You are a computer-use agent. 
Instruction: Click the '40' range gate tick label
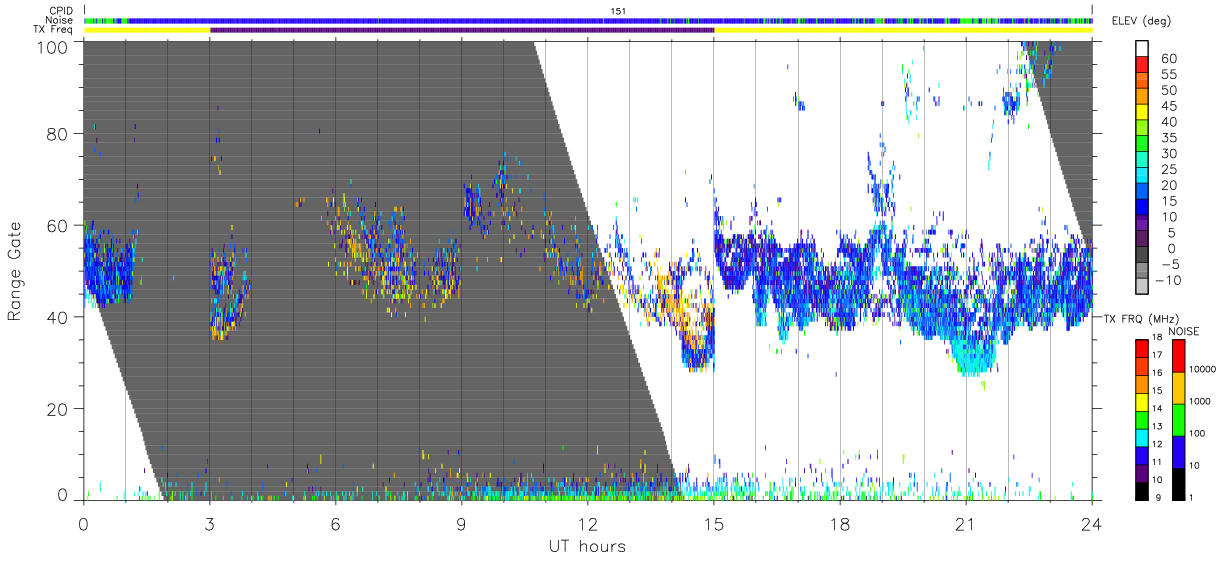pos(58,317)
